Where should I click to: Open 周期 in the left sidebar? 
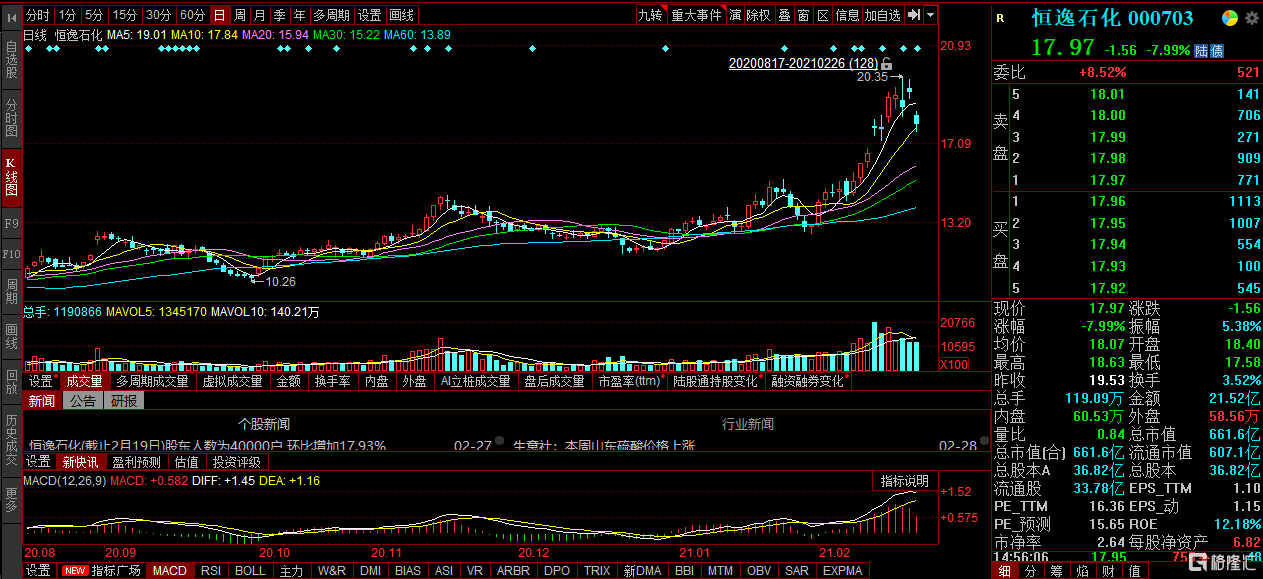click(x=11, y=291)
